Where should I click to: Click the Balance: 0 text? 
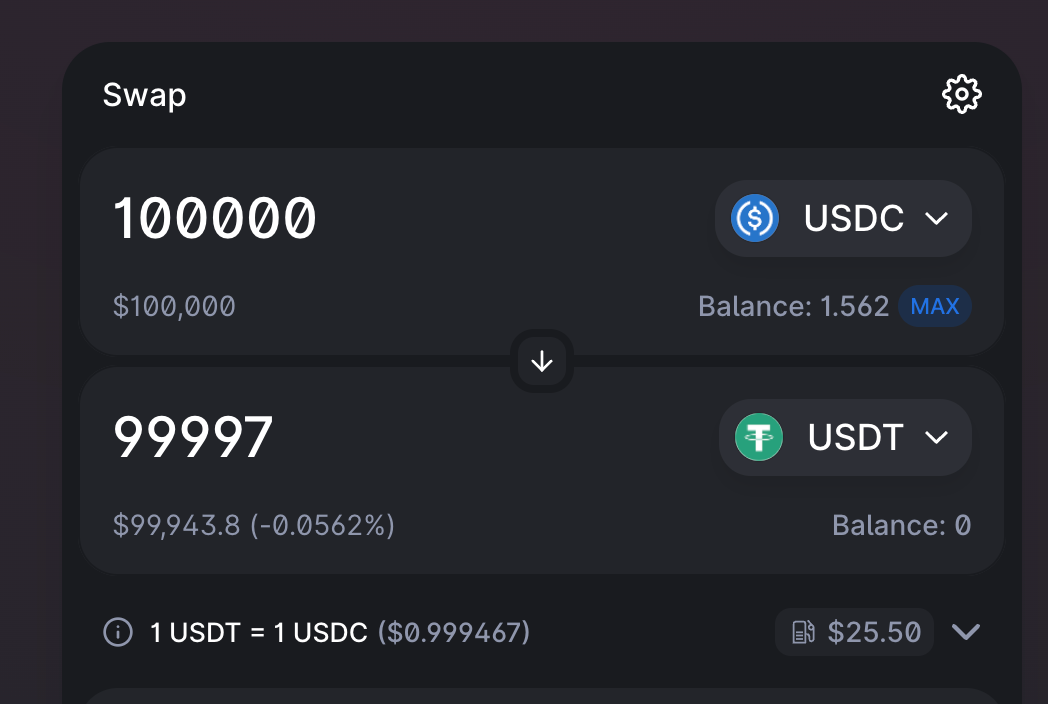click(x=901, y=525)
